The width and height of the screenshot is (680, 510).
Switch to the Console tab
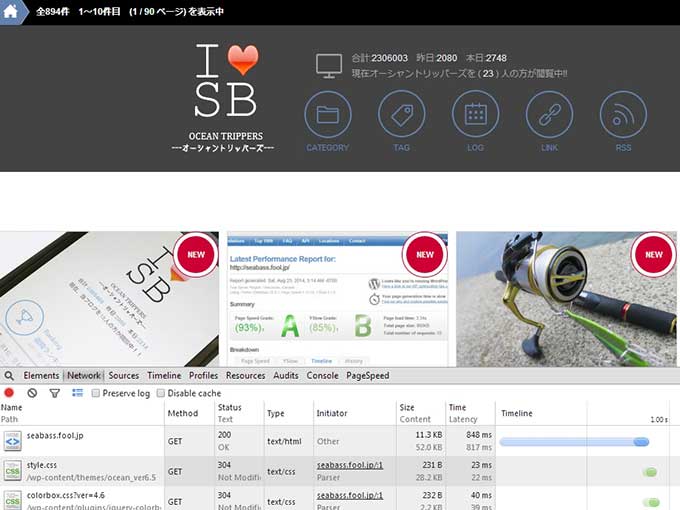(322, 376)
